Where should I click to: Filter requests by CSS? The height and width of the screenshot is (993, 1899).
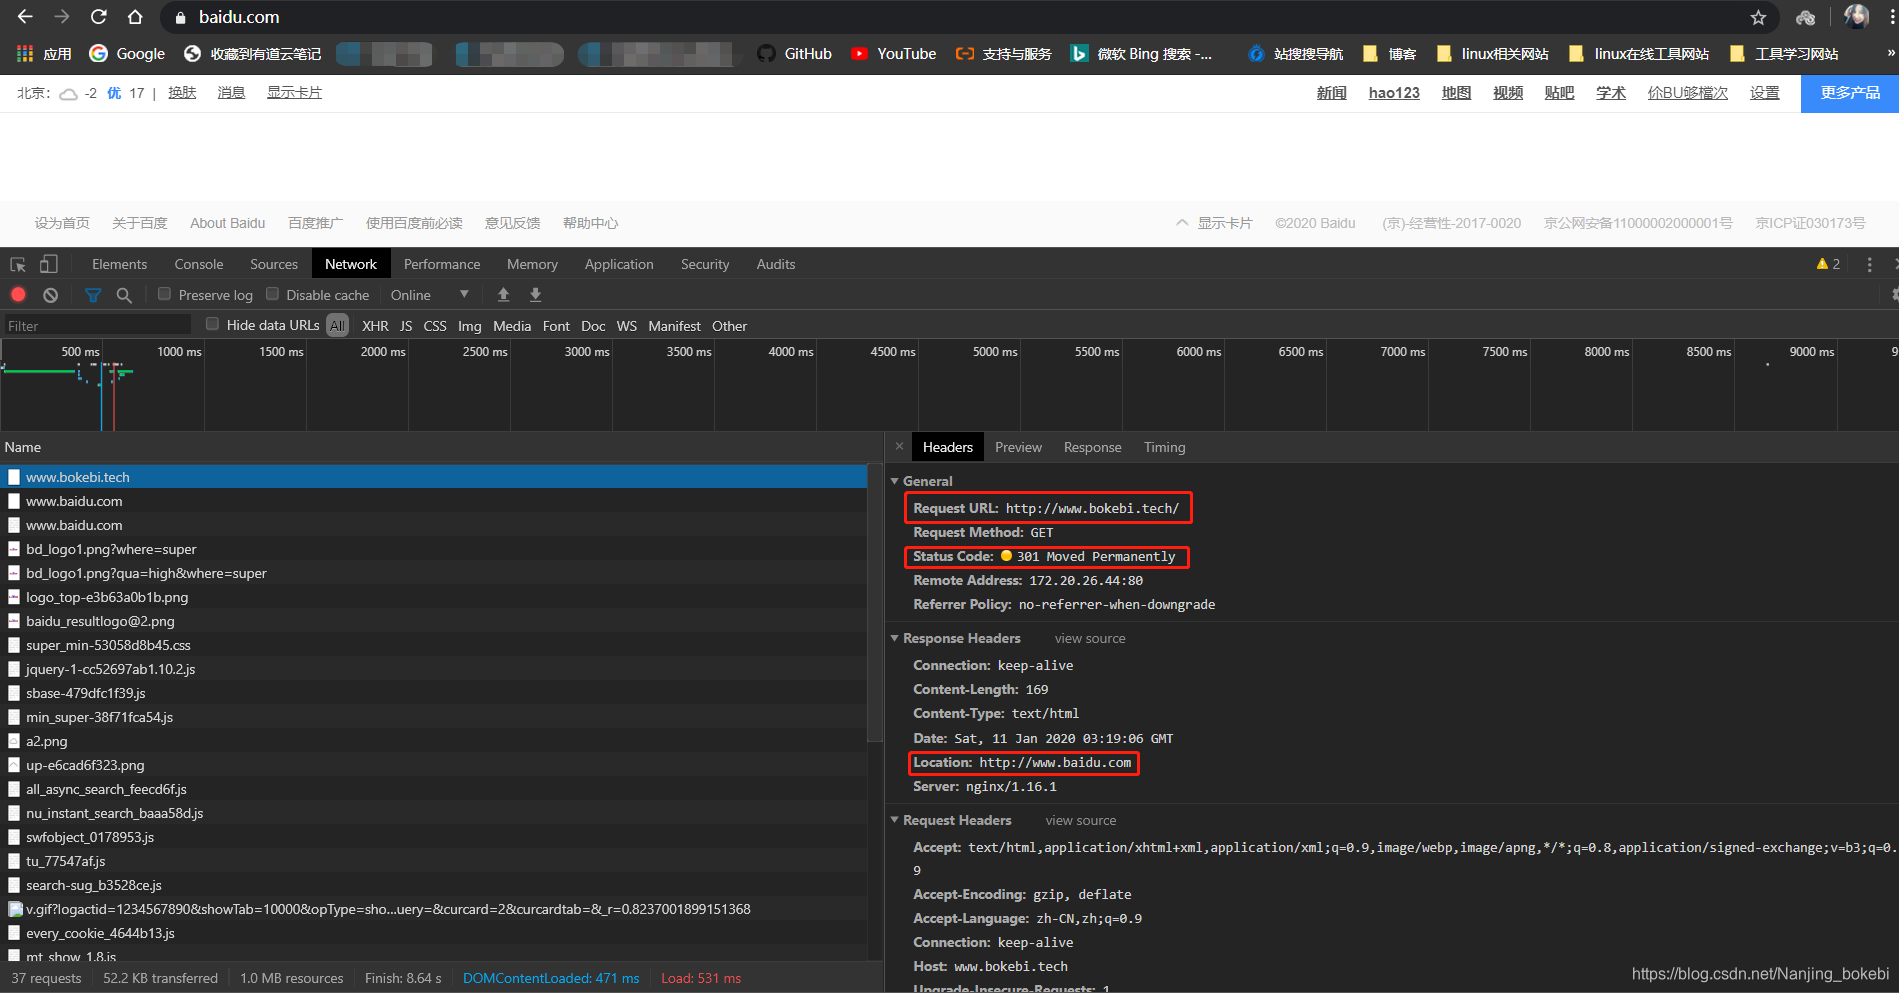pos(435,326)
